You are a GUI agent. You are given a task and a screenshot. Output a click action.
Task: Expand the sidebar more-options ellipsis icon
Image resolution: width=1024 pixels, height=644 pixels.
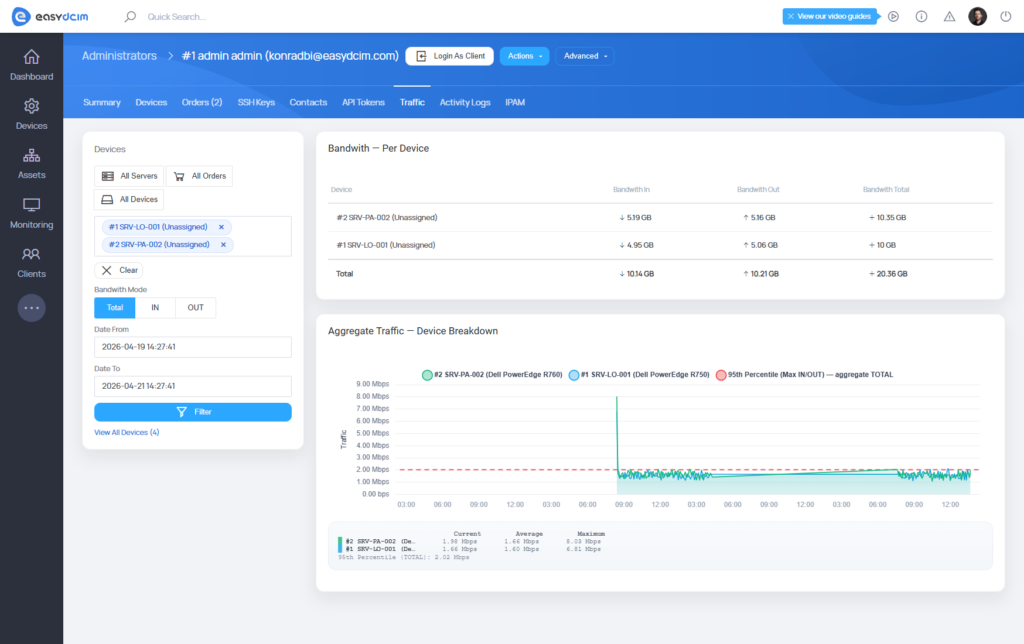point(31,307)
